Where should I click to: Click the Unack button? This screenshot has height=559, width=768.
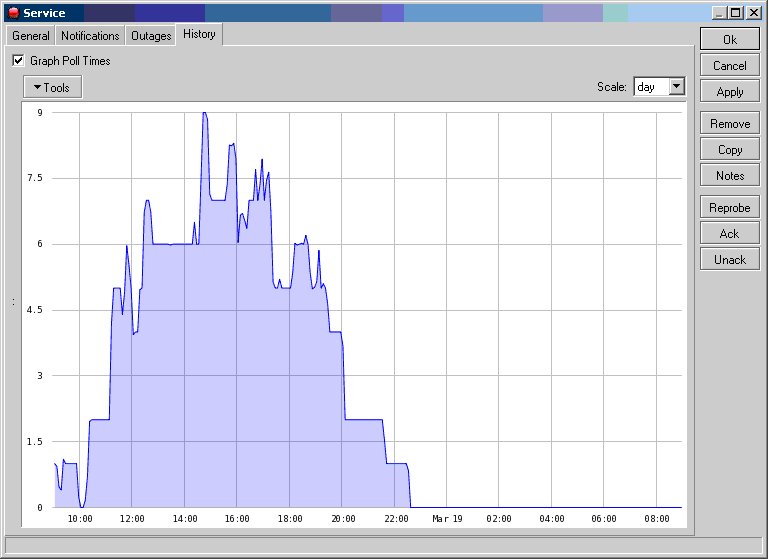[730, 260]
